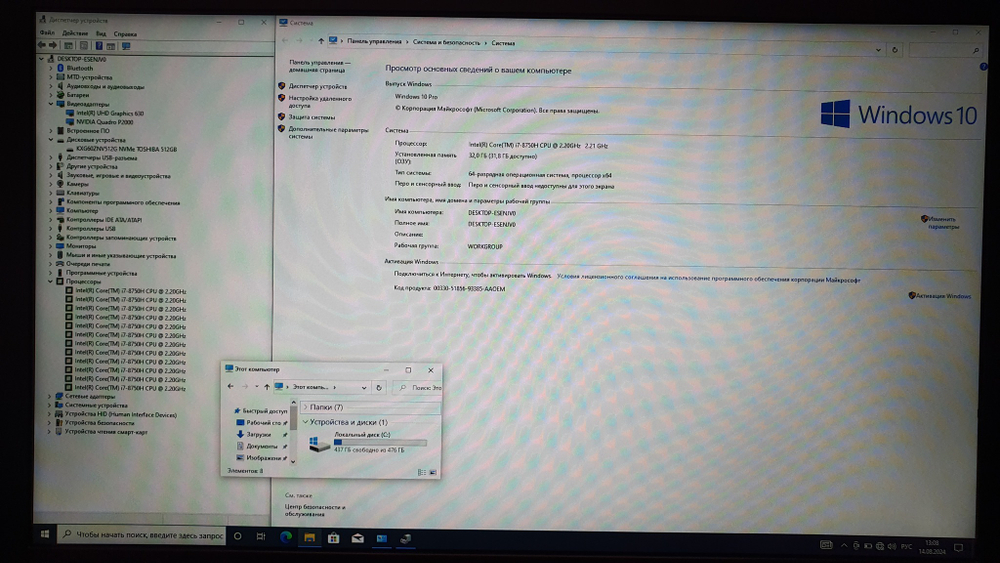Select Устройства HID (Human Interface Devices)
Image resolution: width=1000 pixels, height=563 pixels.
point(120,414)
